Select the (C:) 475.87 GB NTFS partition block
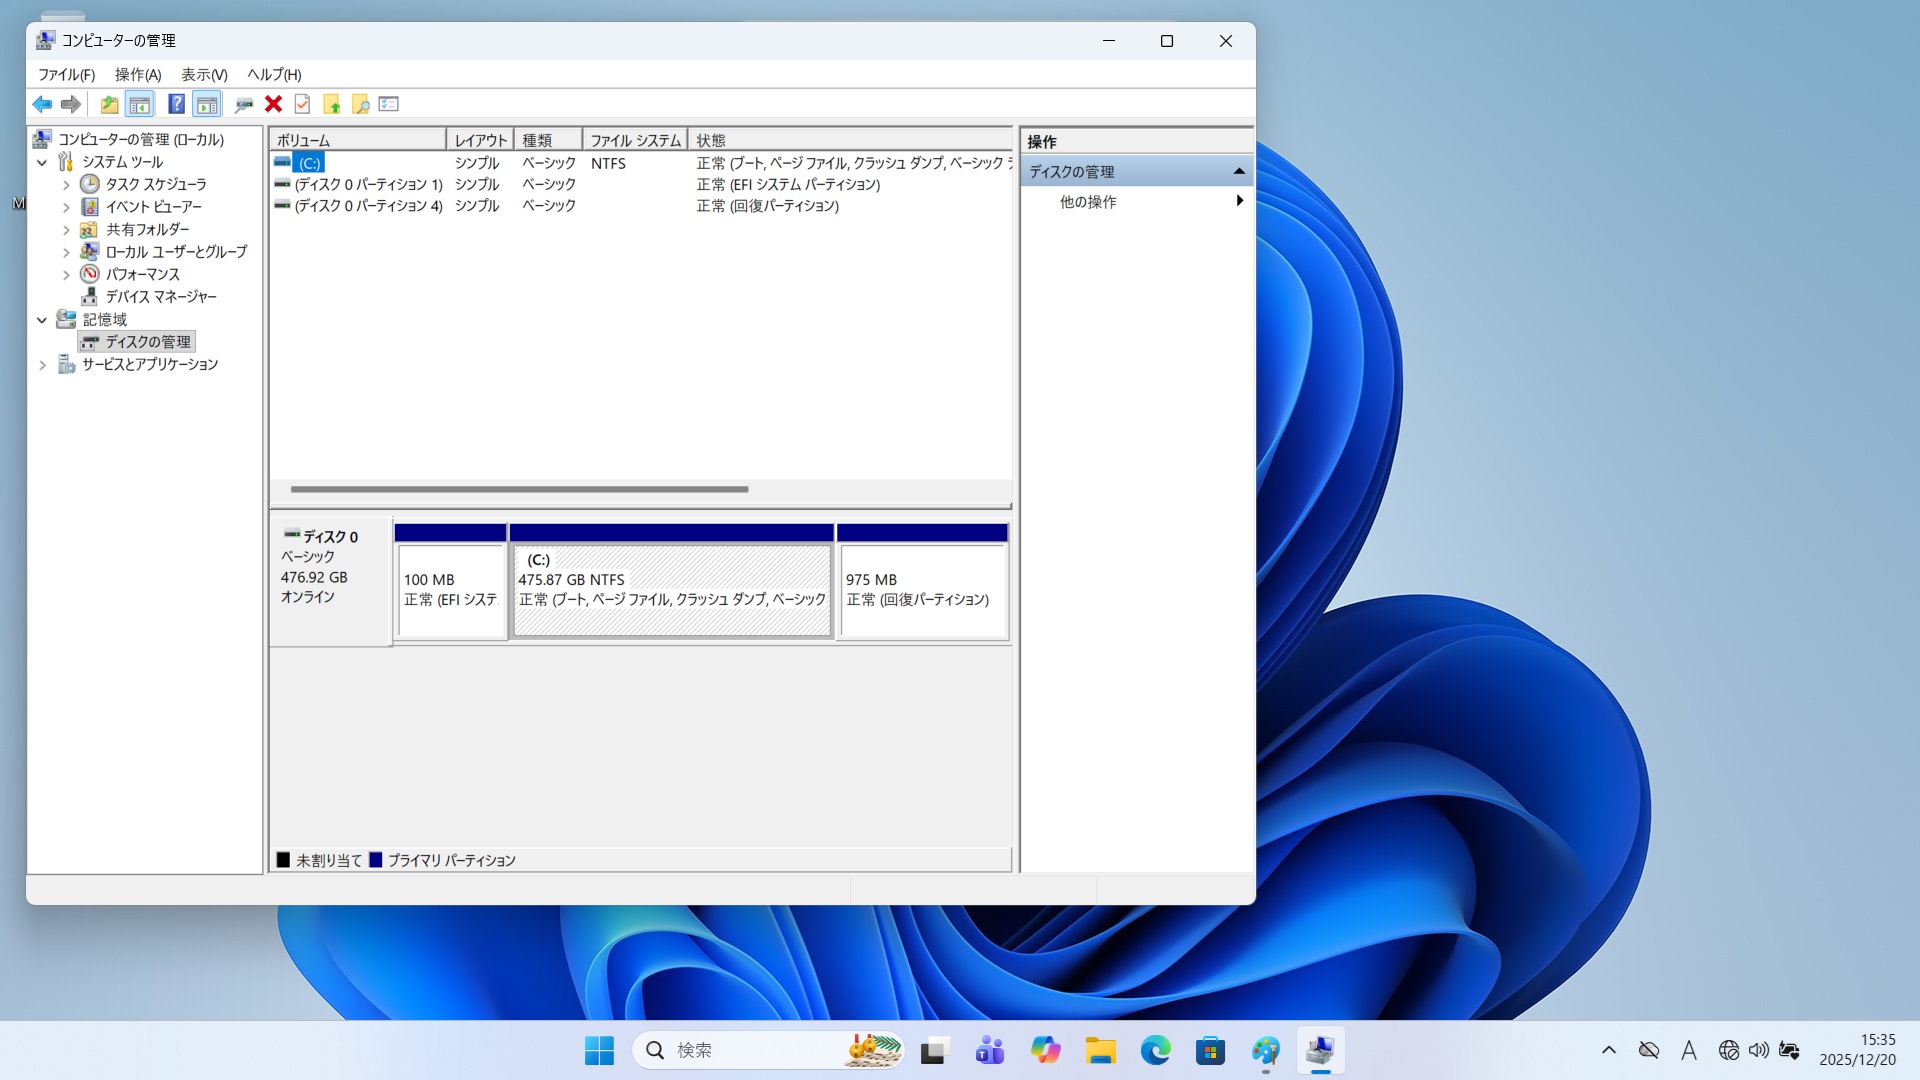 pos(671,590)
